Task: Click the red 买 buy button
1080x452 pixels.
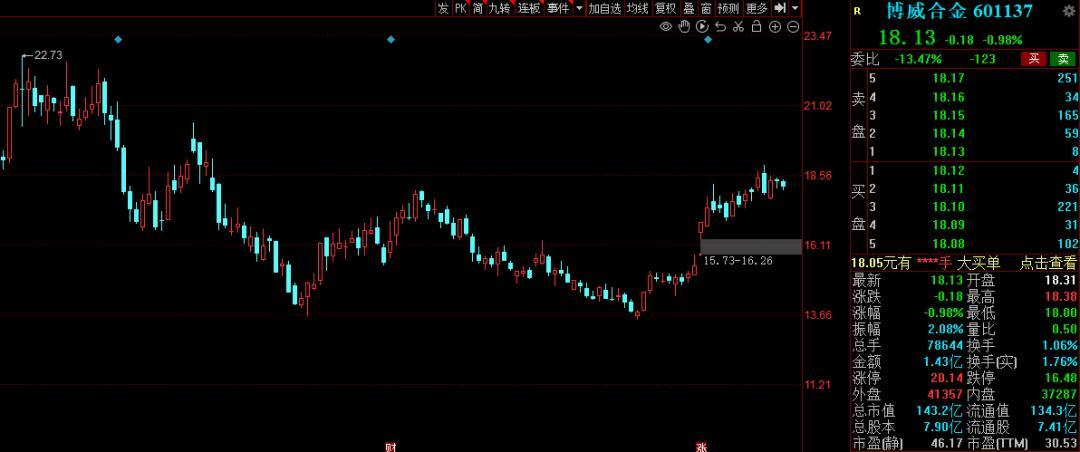Action: (x=1034, y=59)
